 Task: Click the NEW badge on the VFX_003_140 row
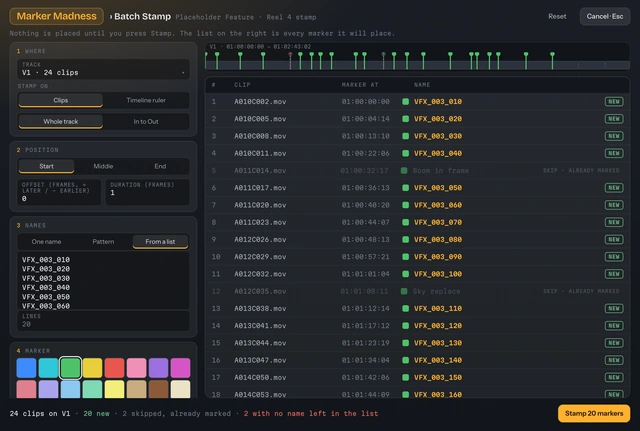pos(614,360)
